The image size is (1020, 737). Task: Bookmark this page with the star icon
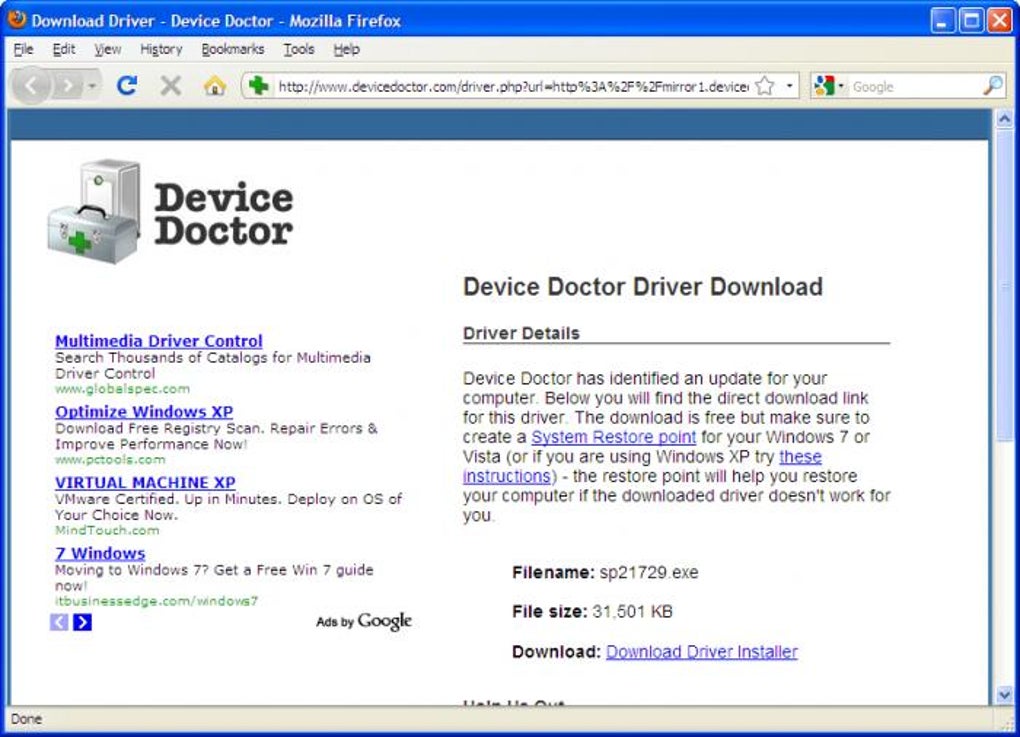[765, 86]
